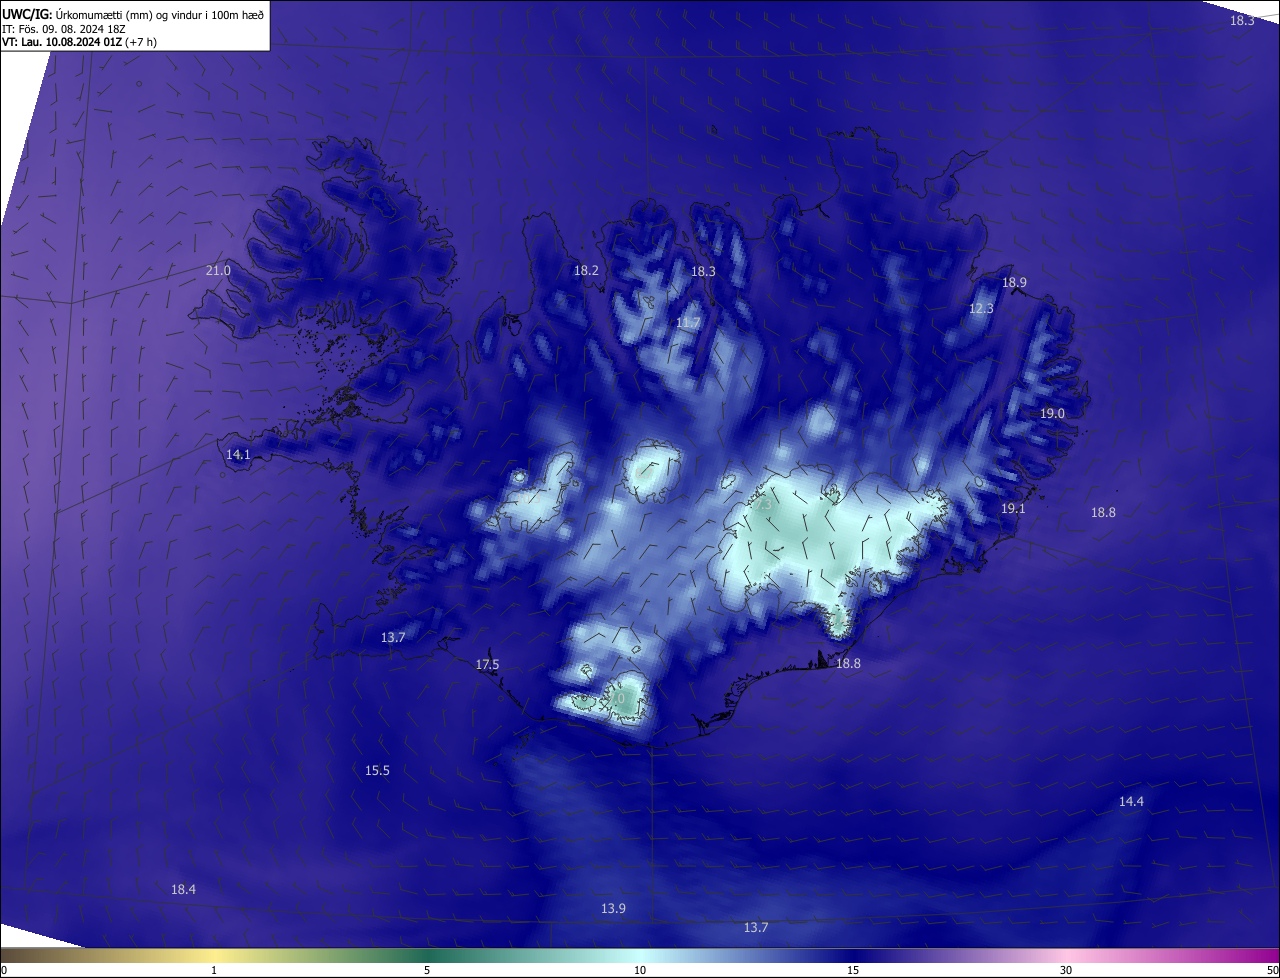1280x978 pixels.
Task: Click the 0 tick label on the color scale
Action: click(x=4, y=971)
